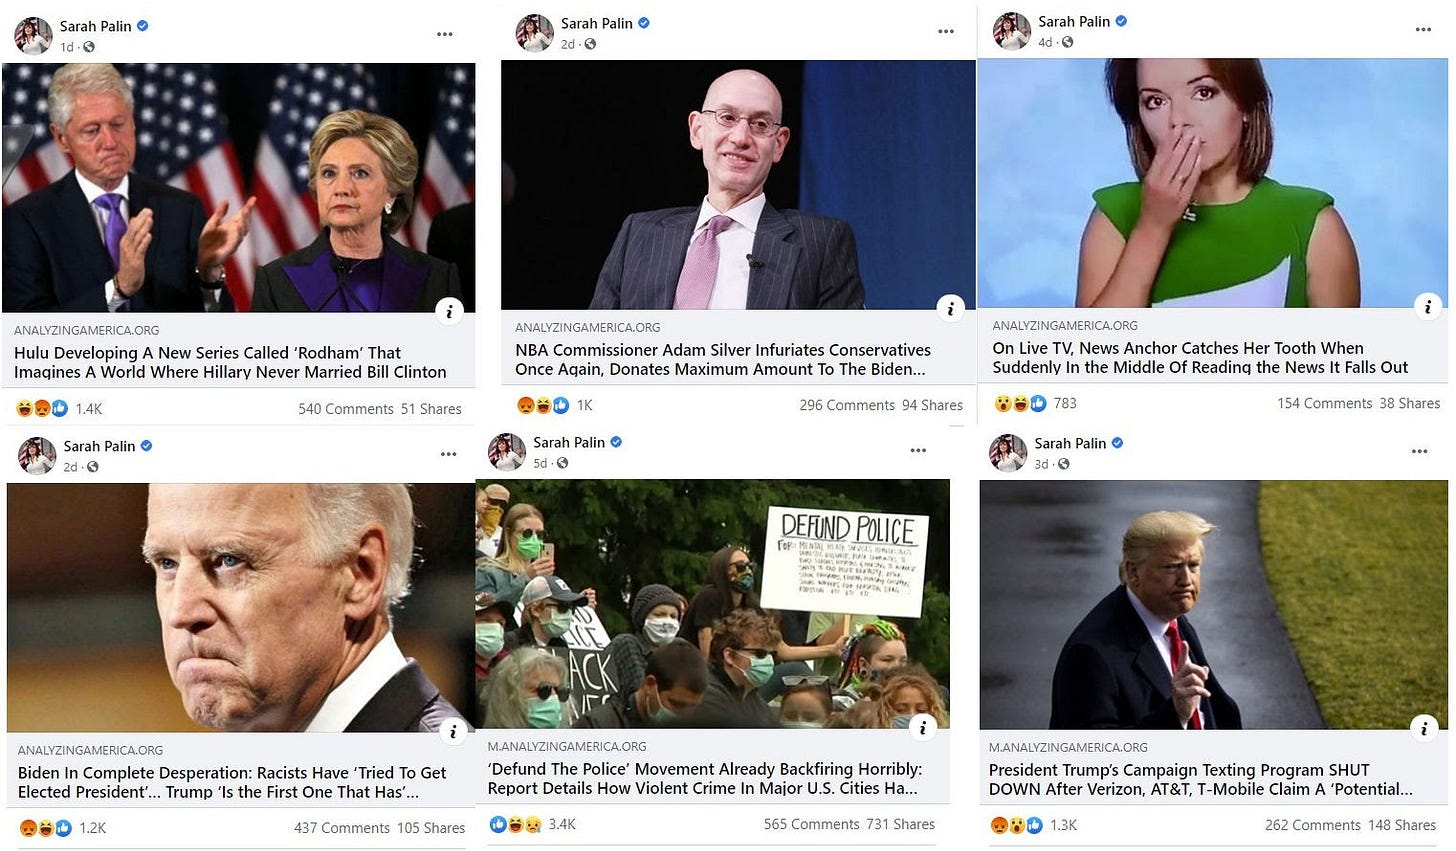Open the options menu on the Adam Silver post

[x=946, y=31]
